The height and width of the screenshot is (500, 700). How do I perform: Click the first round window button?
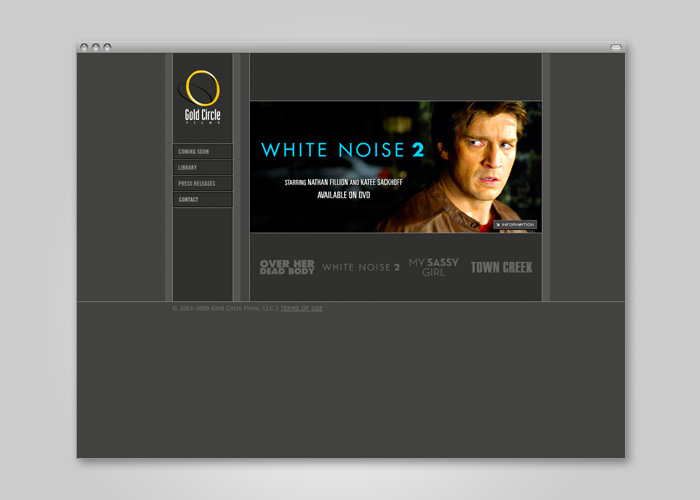tap(85, 47)
